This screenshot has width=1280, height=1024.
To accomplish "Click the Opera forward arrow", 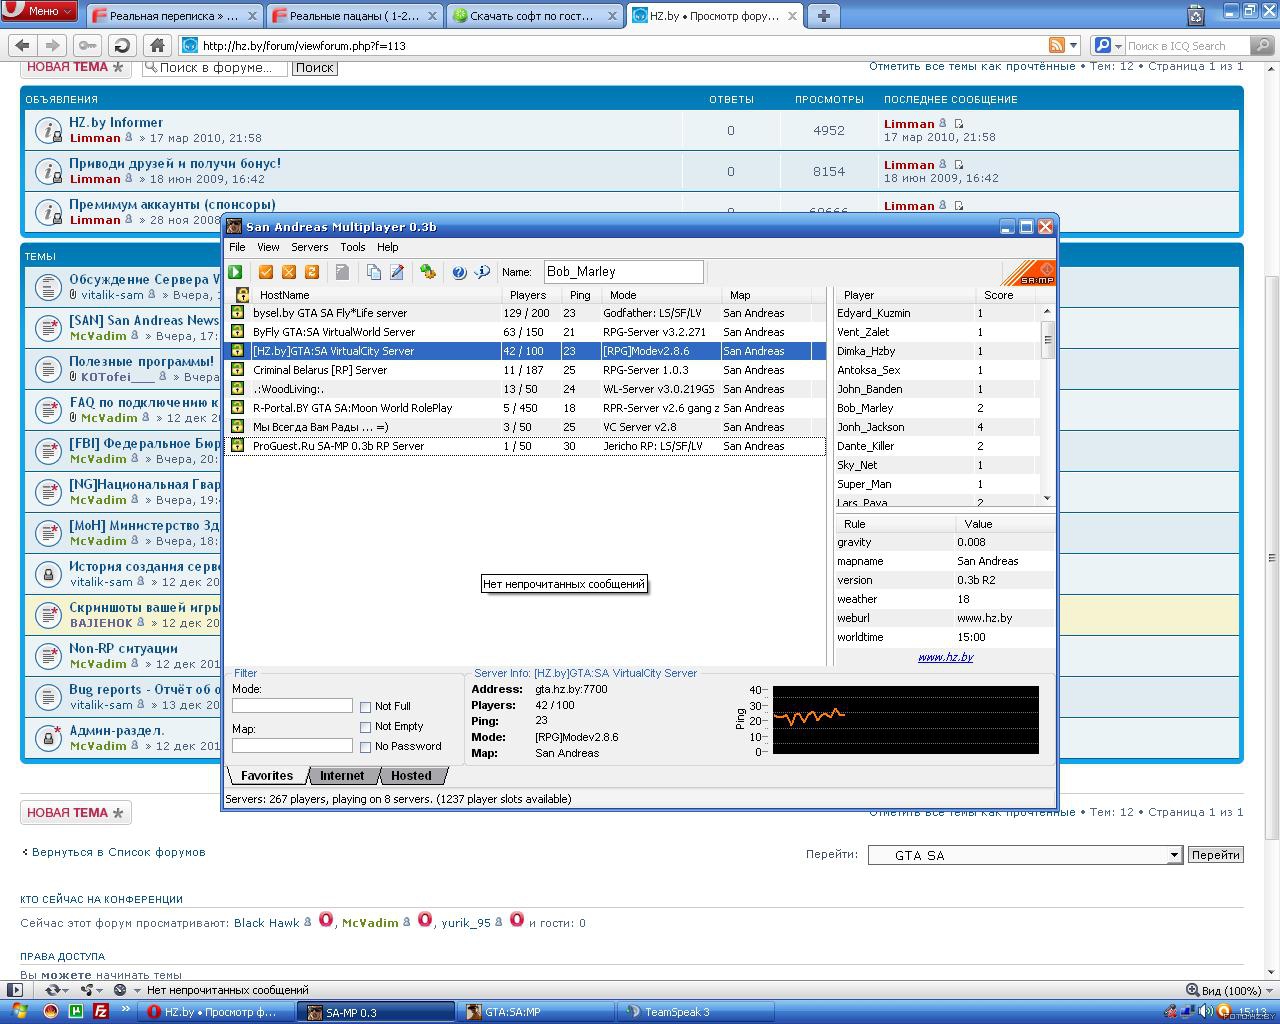I will coord(53,45).
